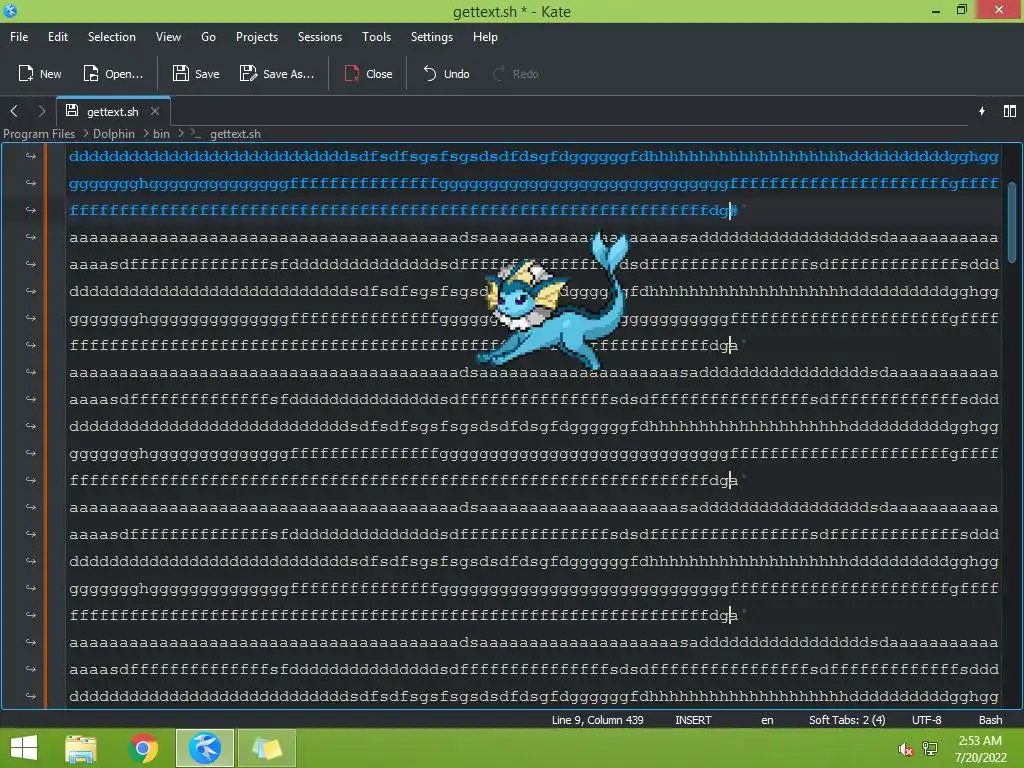Select the gettext.sh document tab
The image size is (1024, 768).
(x=112, y=111)
